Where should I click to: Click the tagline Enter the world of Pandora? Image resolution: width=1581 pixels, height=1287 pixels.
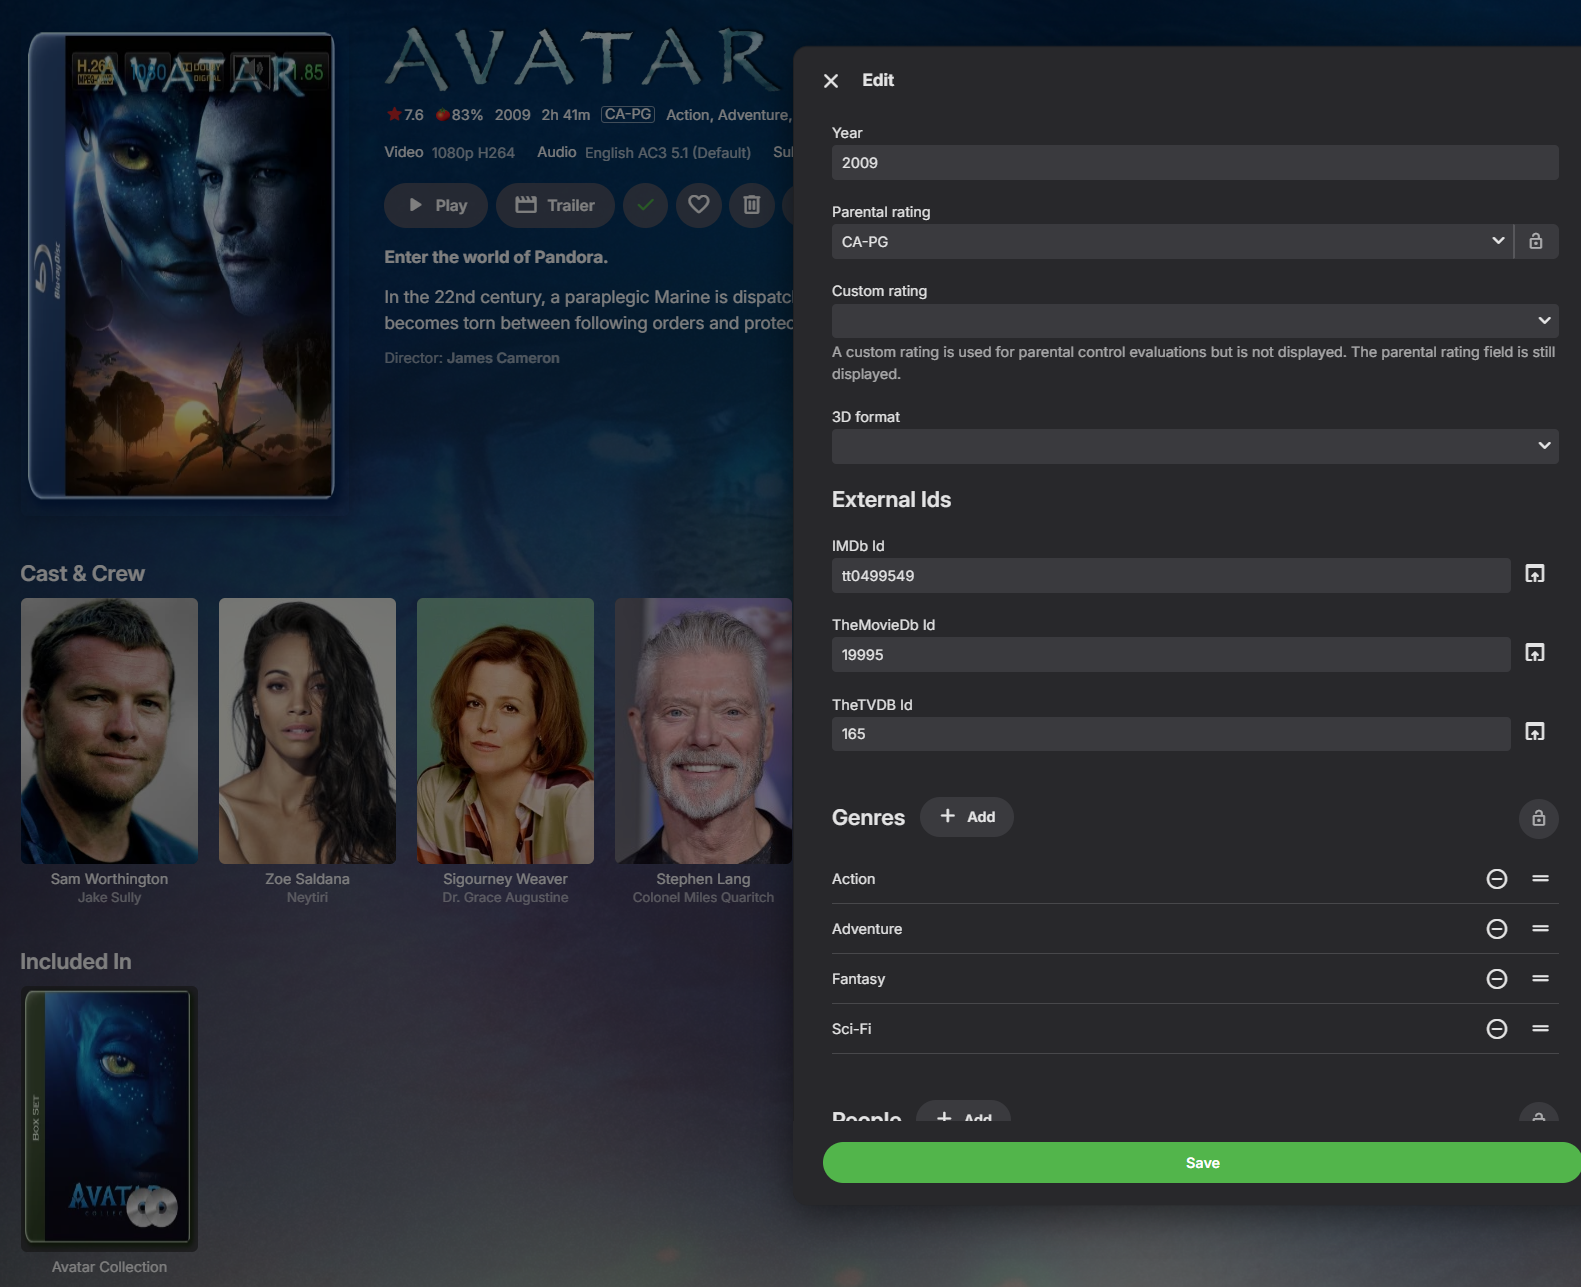pos(496,257)
